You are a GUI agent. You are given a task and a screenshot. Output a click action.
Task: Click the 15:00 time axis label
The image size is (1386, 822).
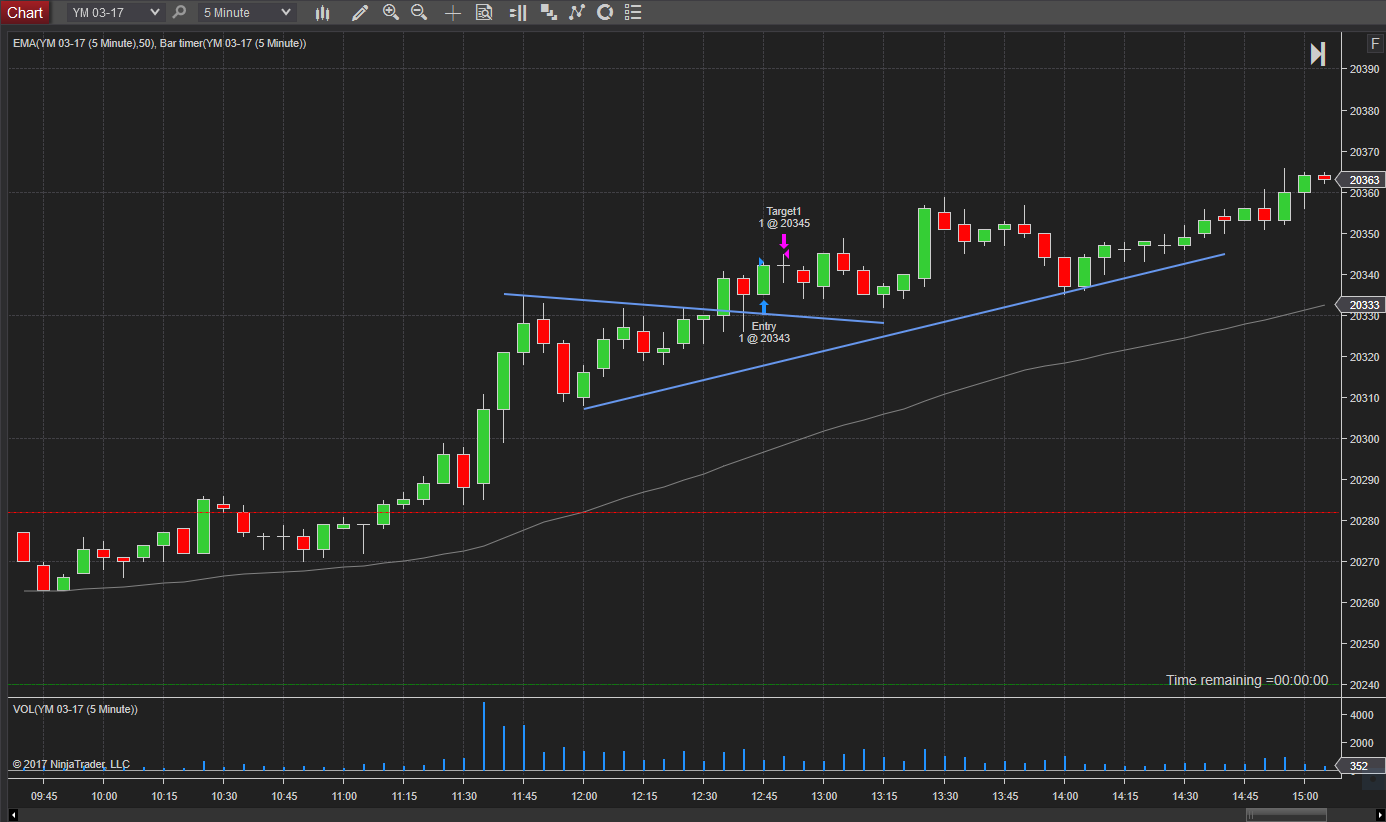click(x=1305, y=796)
